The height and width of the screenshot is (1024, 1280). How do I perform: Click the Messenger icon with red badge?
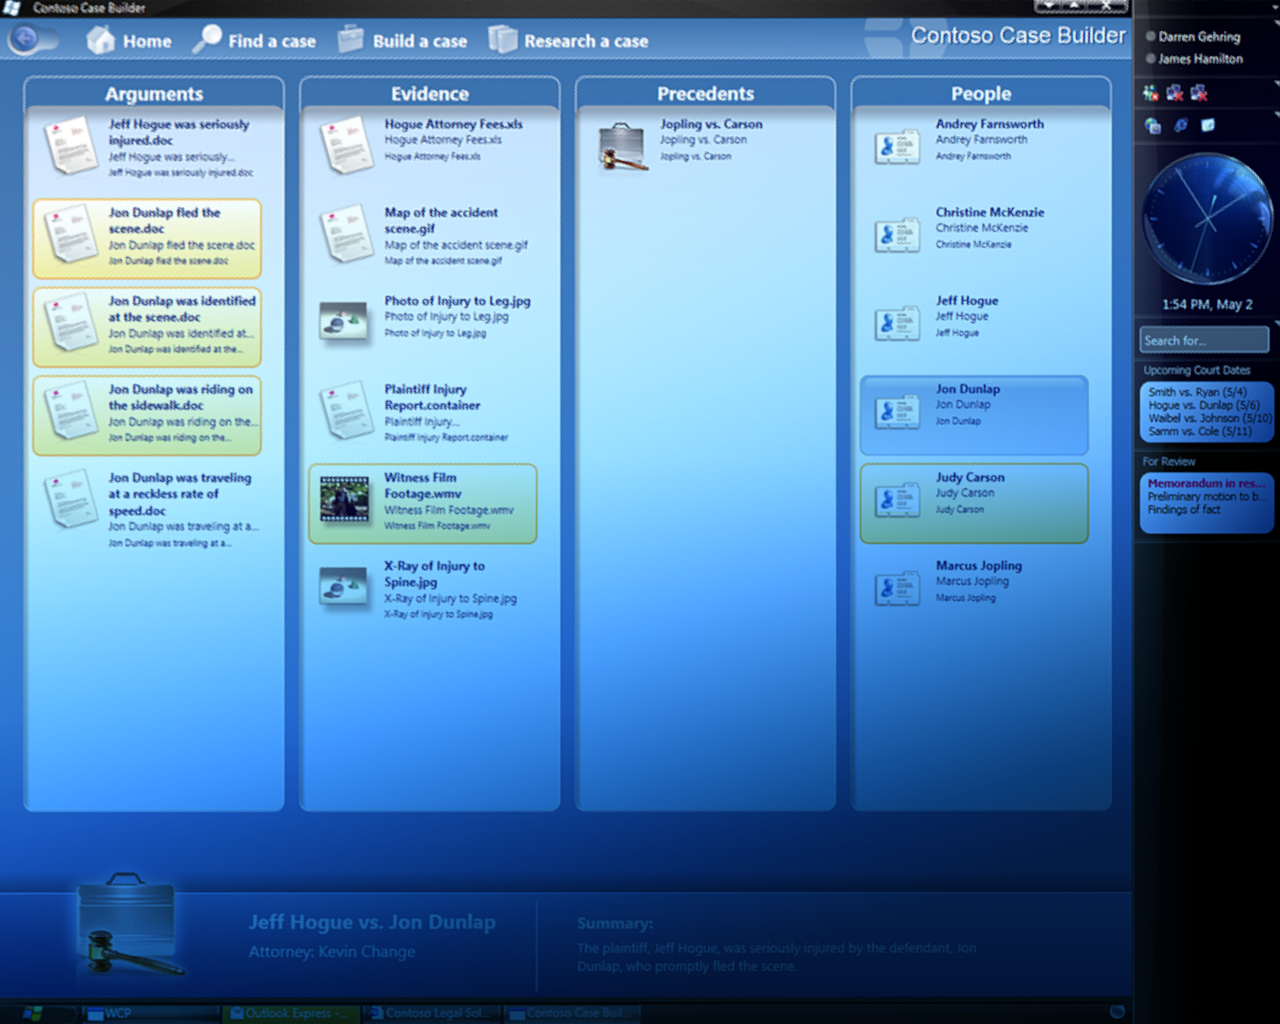[x=1152, y=93]
